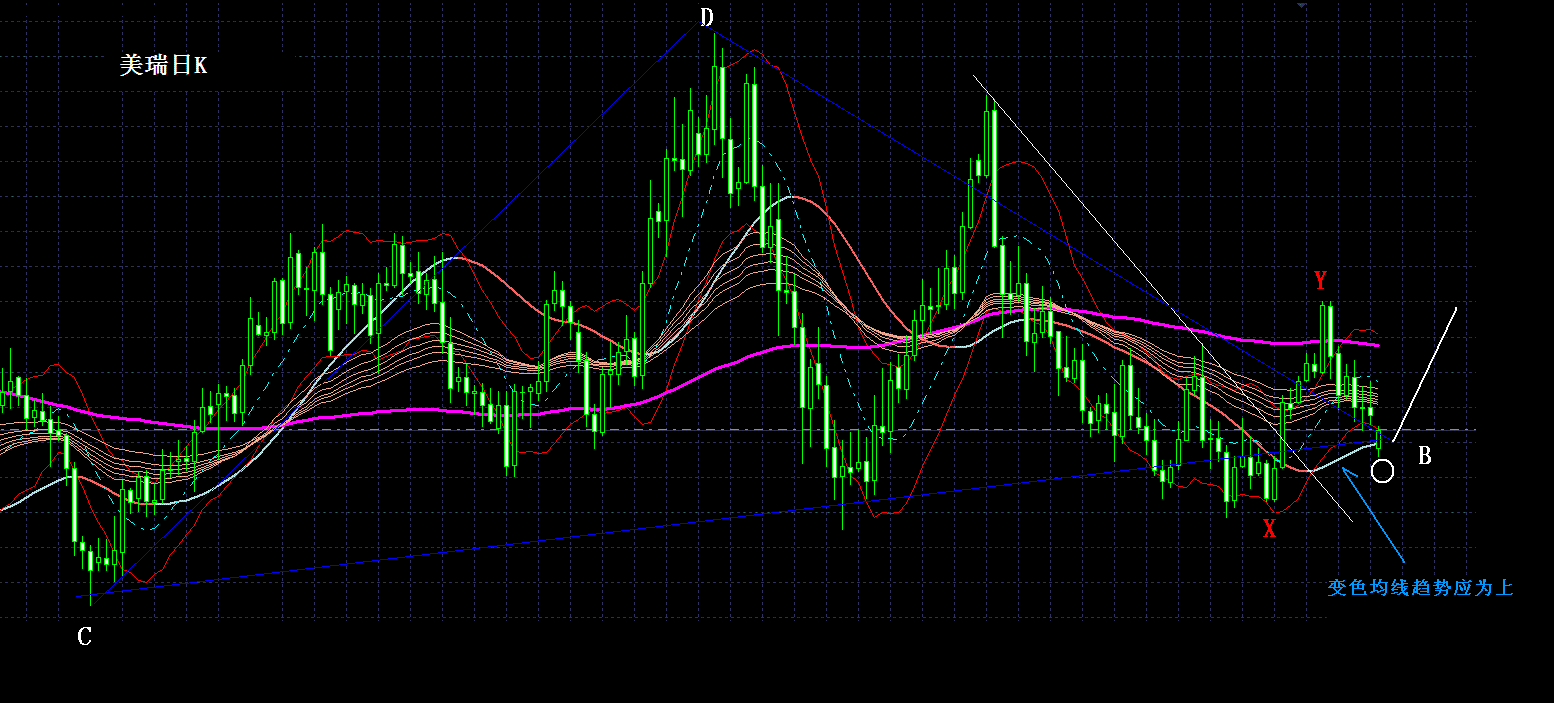
Task: Select the D peak label
Action: point(707,17)
